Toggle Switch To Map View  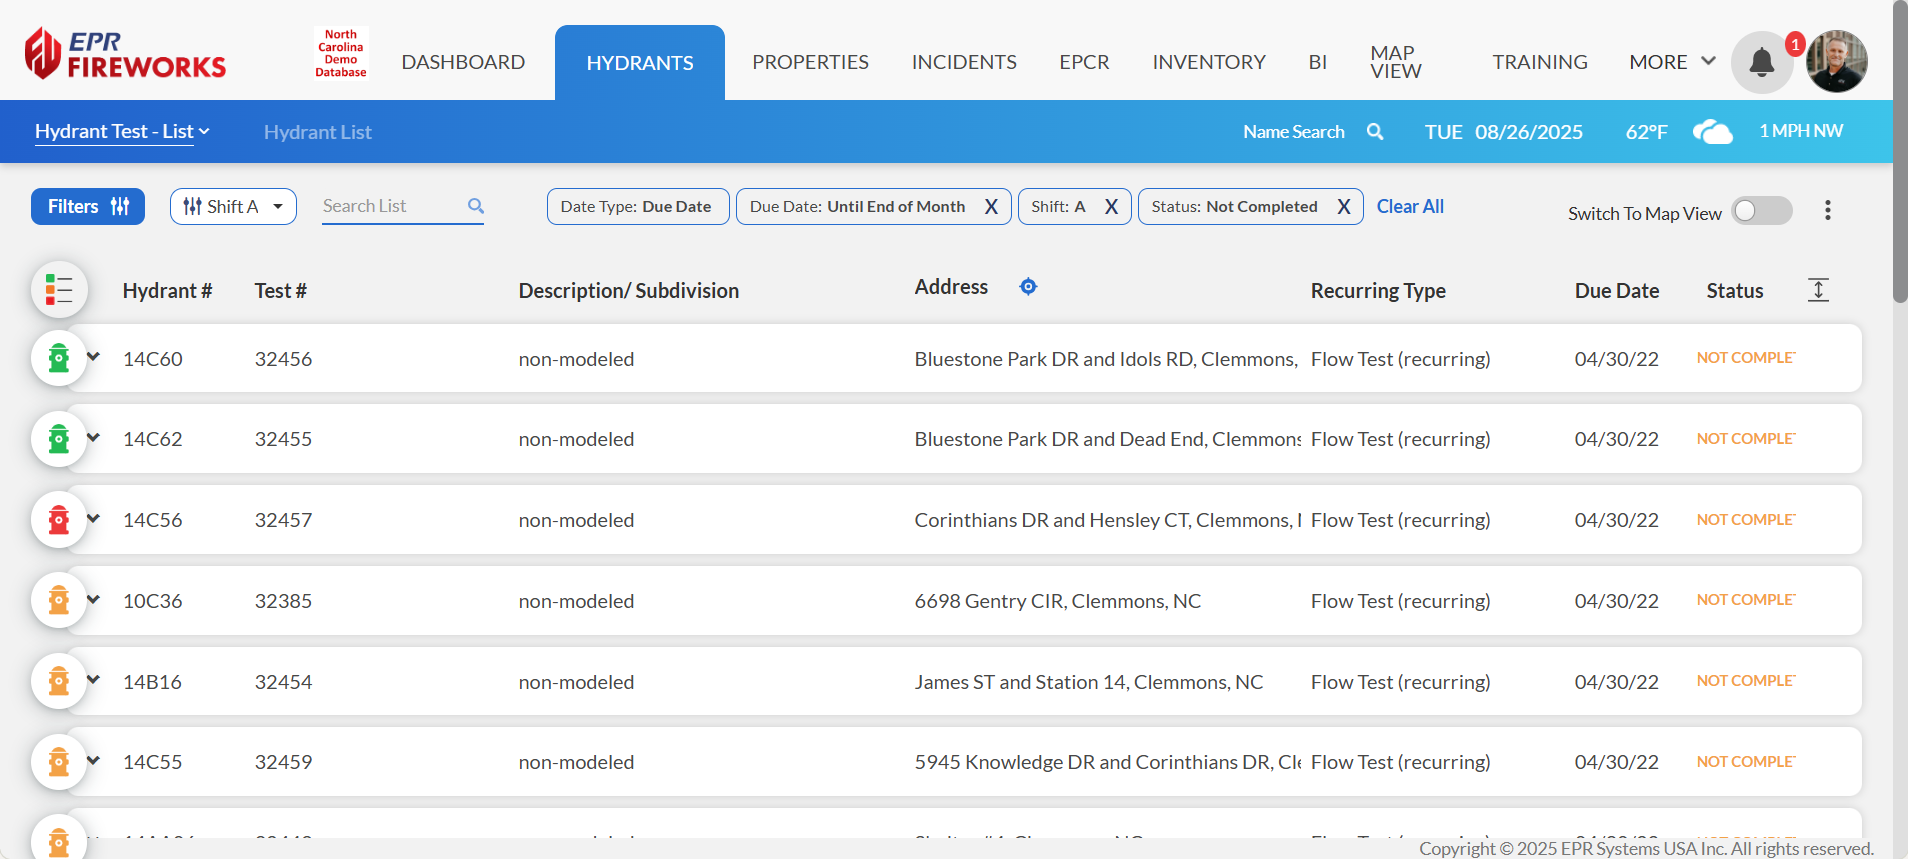(1761, 211)
